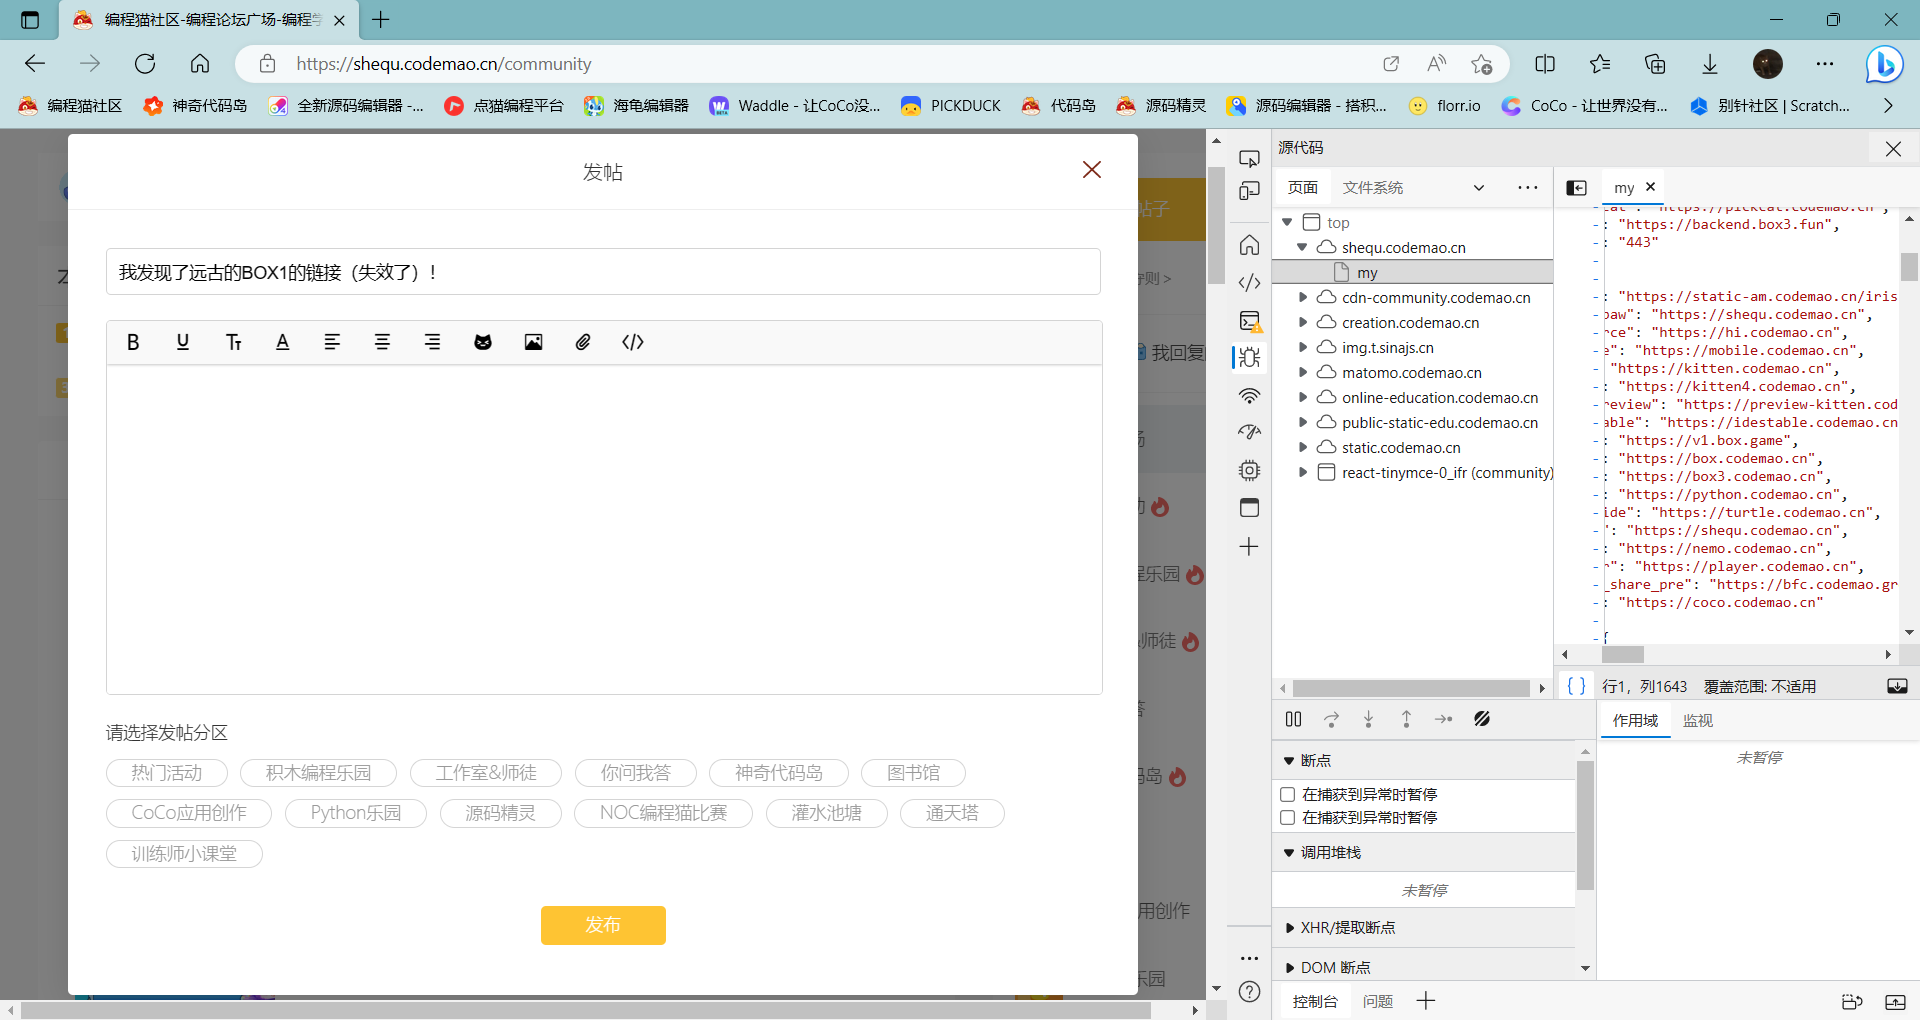
Task: Select the Python乐园 post section
Action: pyautogui.click(x=356, y=813)
